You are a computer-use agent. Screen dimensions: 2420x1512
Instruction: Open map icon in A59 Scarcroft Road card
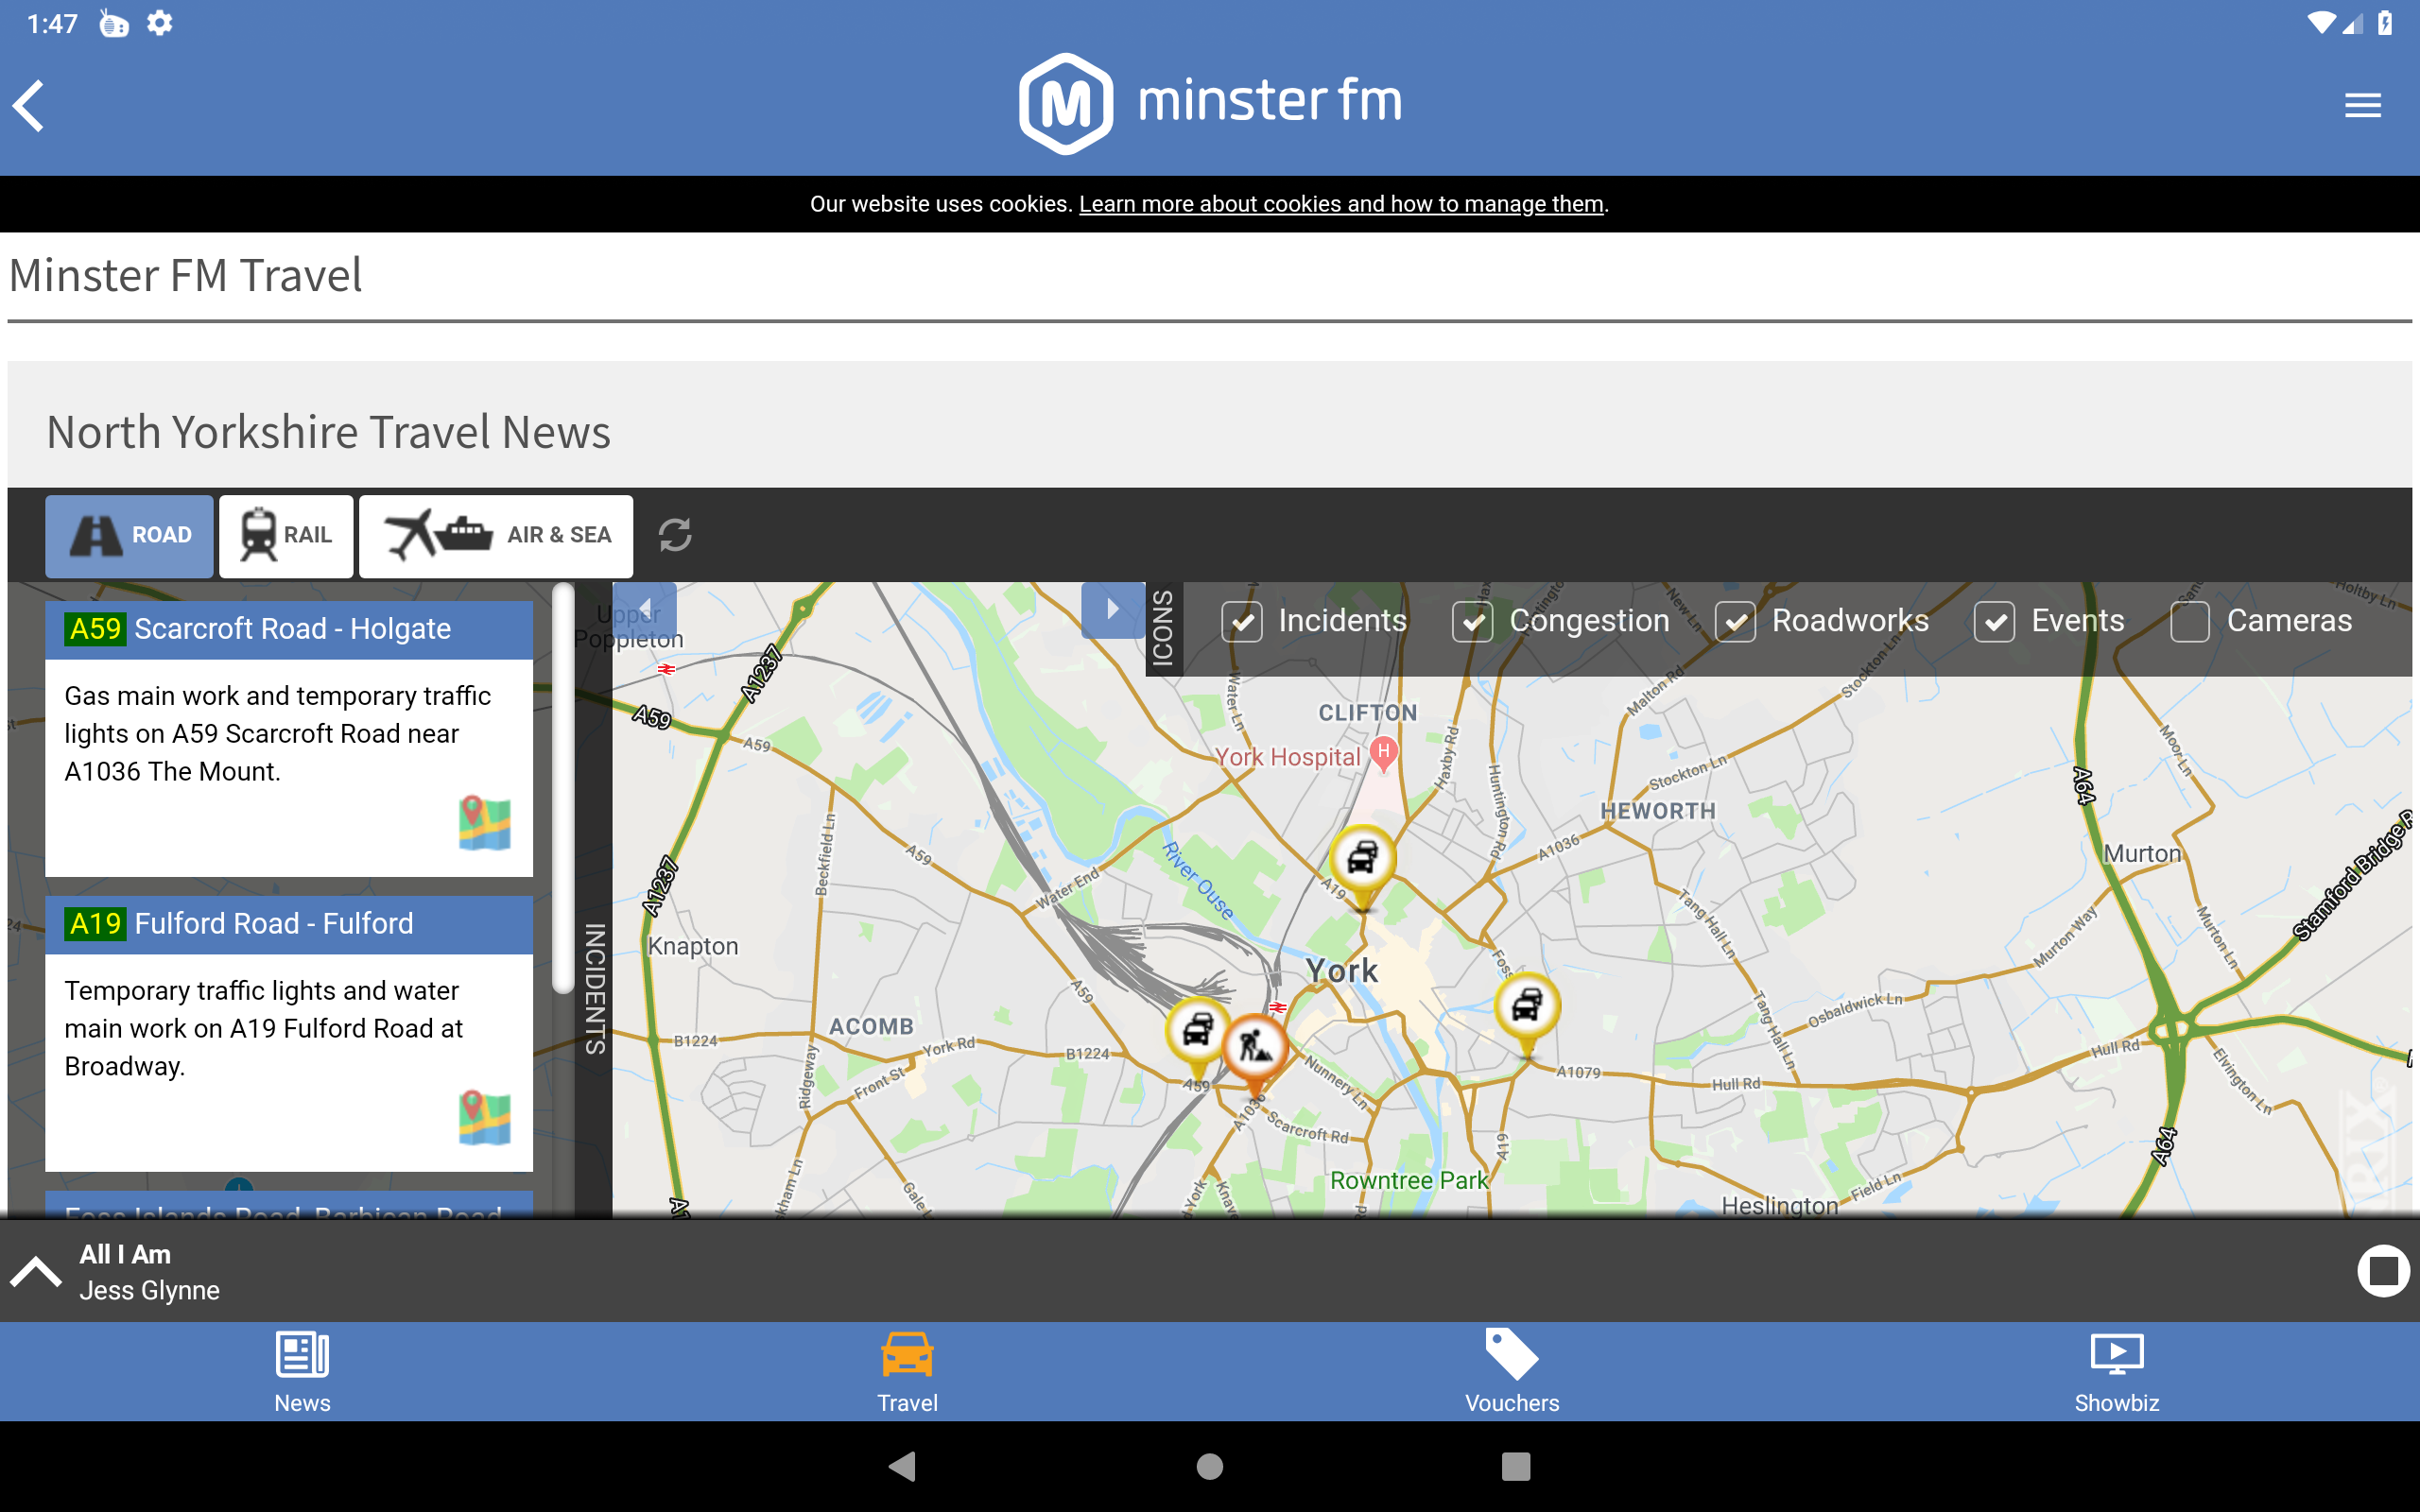click(x=485, y=822)
